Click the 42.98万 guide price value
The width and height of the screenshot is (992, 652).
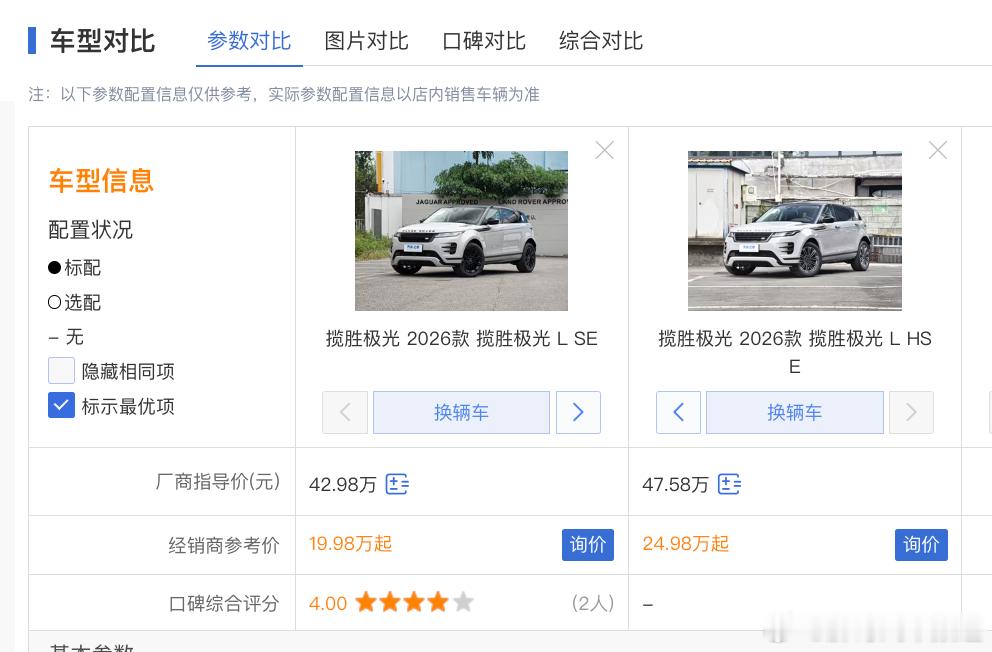click(342, 485)
